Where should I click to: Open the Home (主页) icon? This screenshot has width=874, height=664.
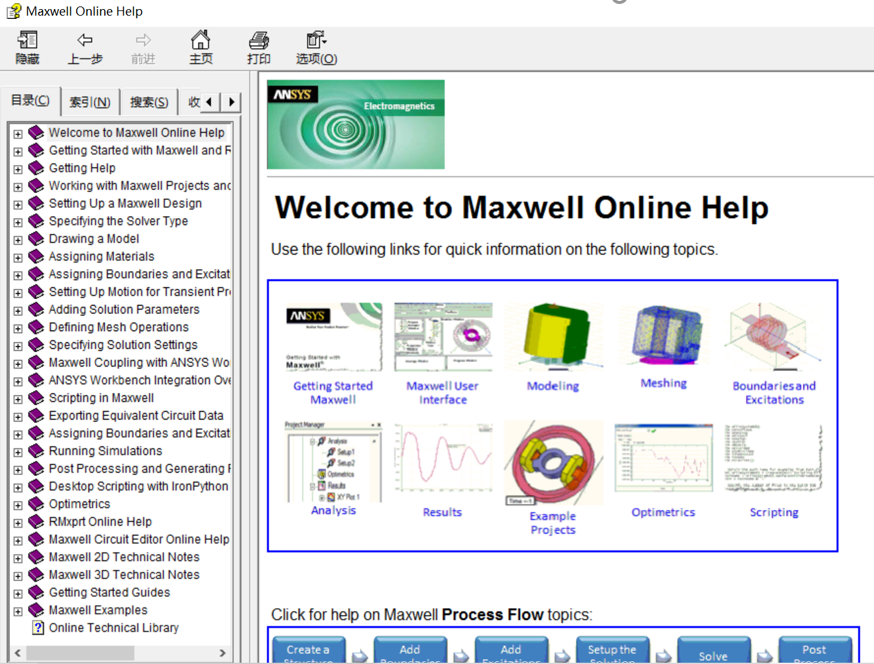click(201, 40)
